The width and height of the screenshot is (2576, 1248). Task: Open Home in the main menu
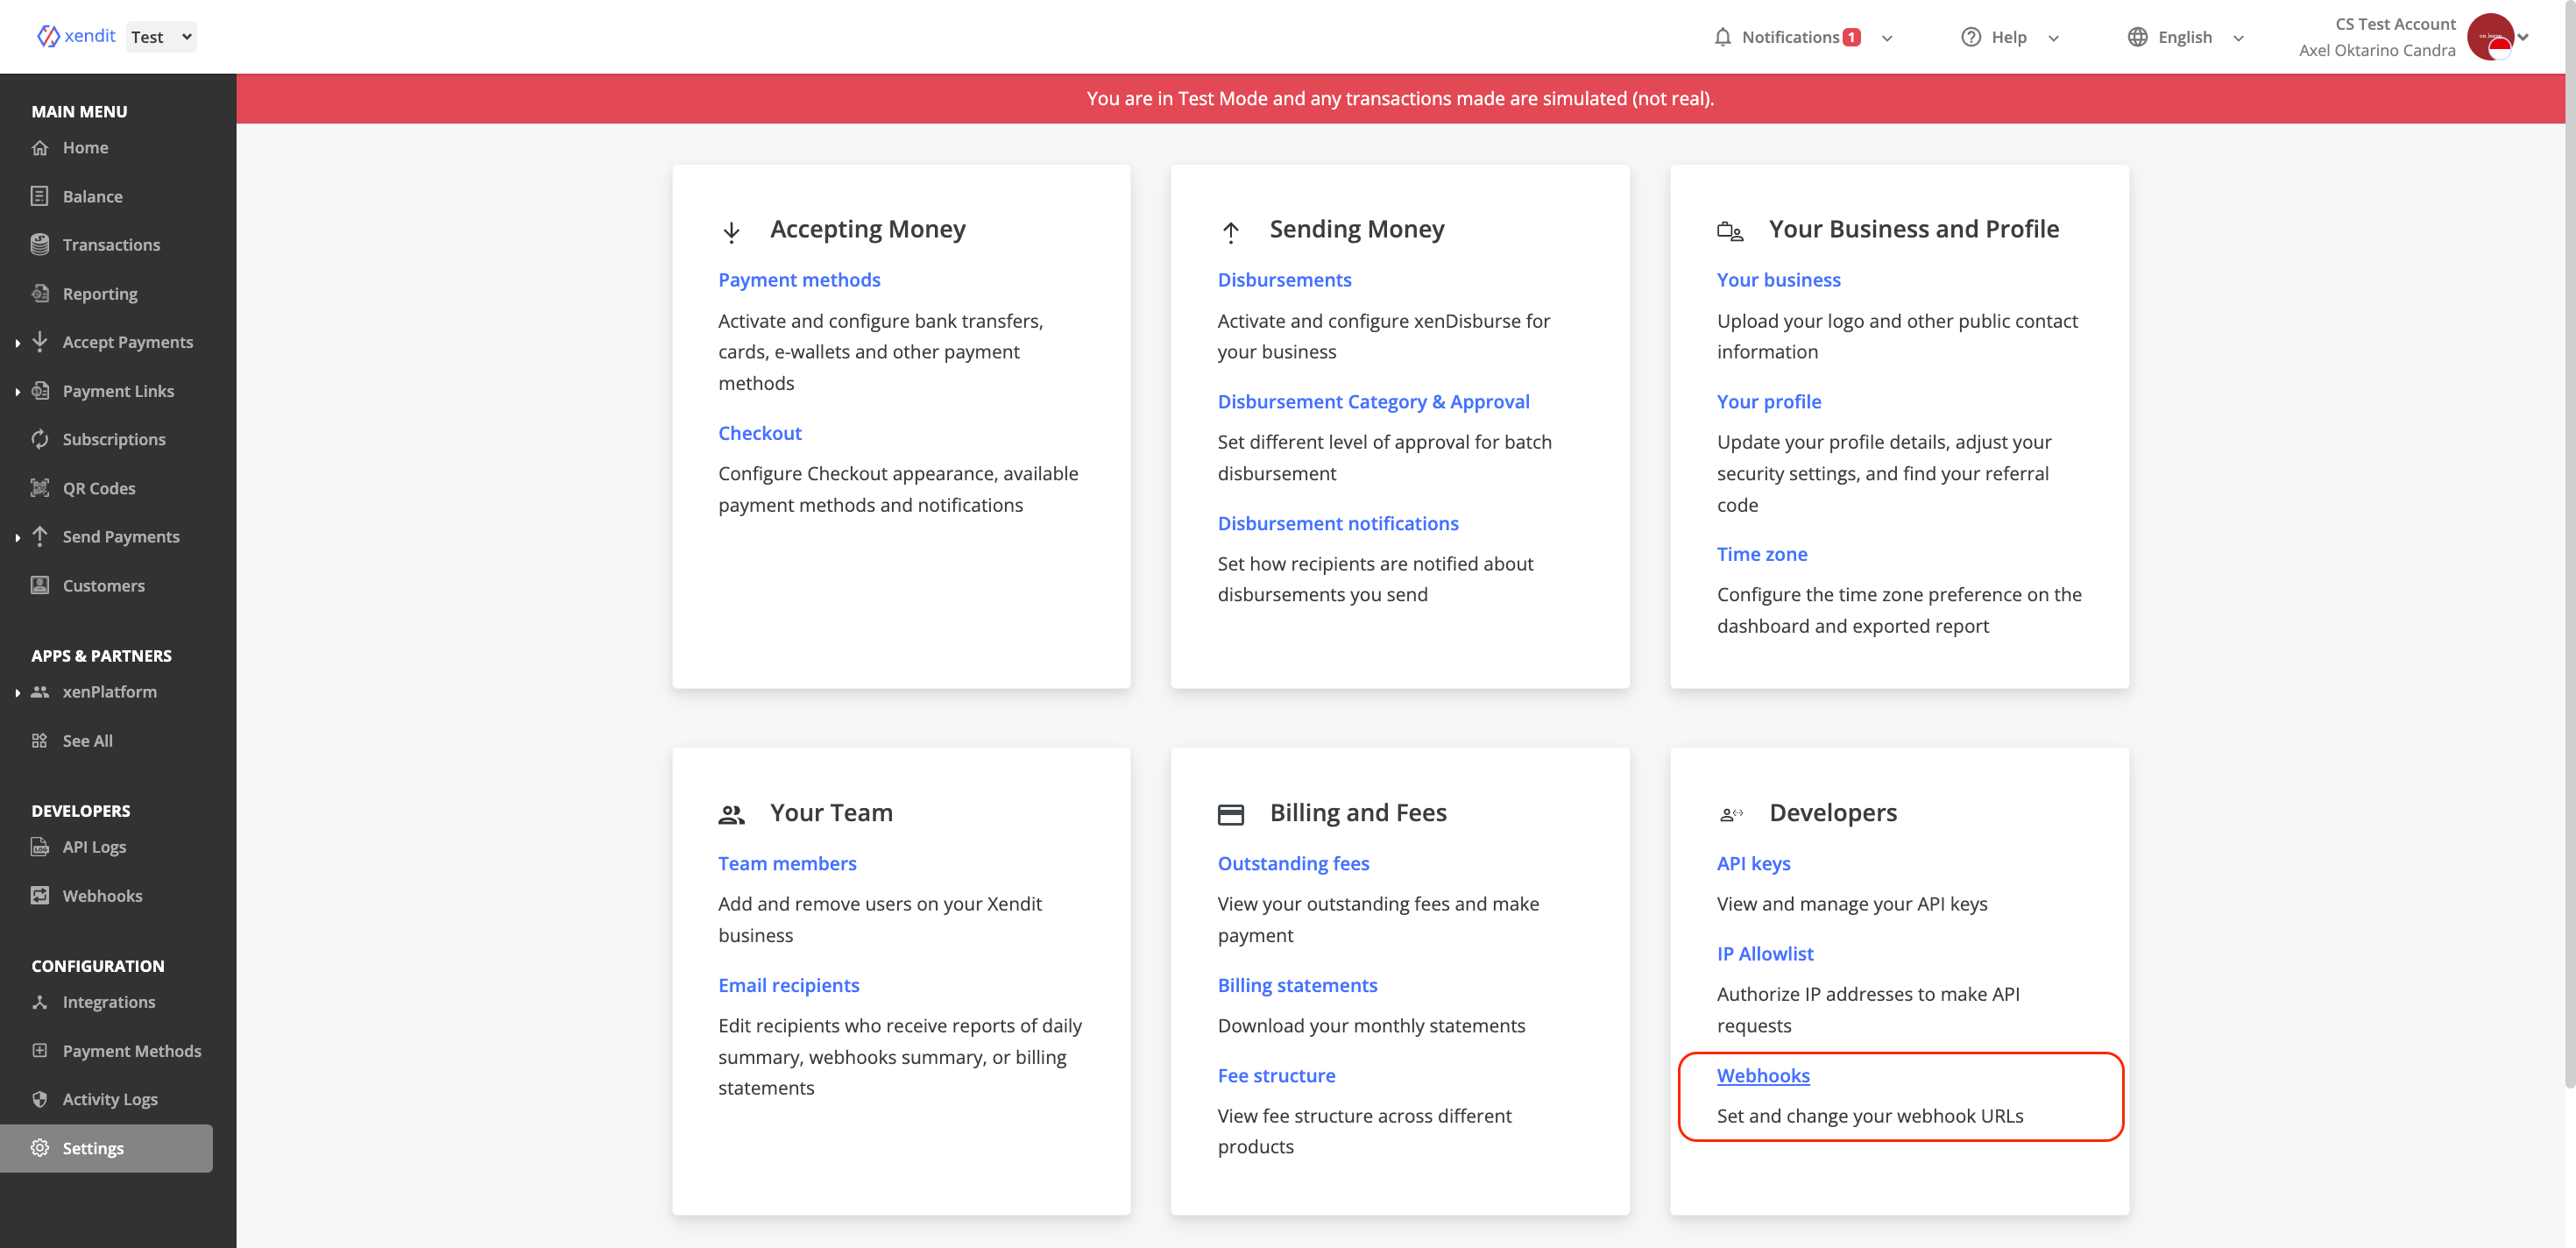tap(85, 148)
